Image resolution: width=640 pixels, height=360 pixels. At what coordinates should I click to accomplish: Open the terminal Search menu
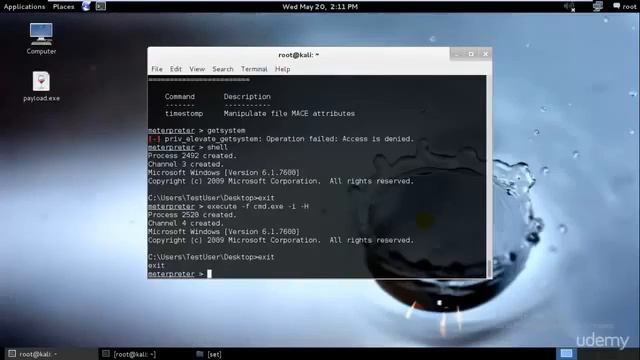[223, 69]
